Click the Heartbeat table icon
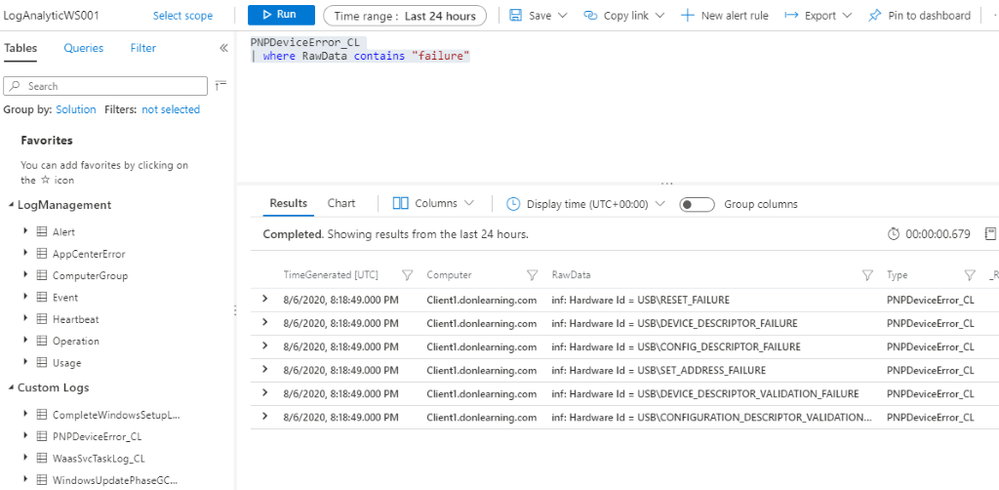This screenshot has width=999, height=490. pyautogui.click(x=42, y=319)
